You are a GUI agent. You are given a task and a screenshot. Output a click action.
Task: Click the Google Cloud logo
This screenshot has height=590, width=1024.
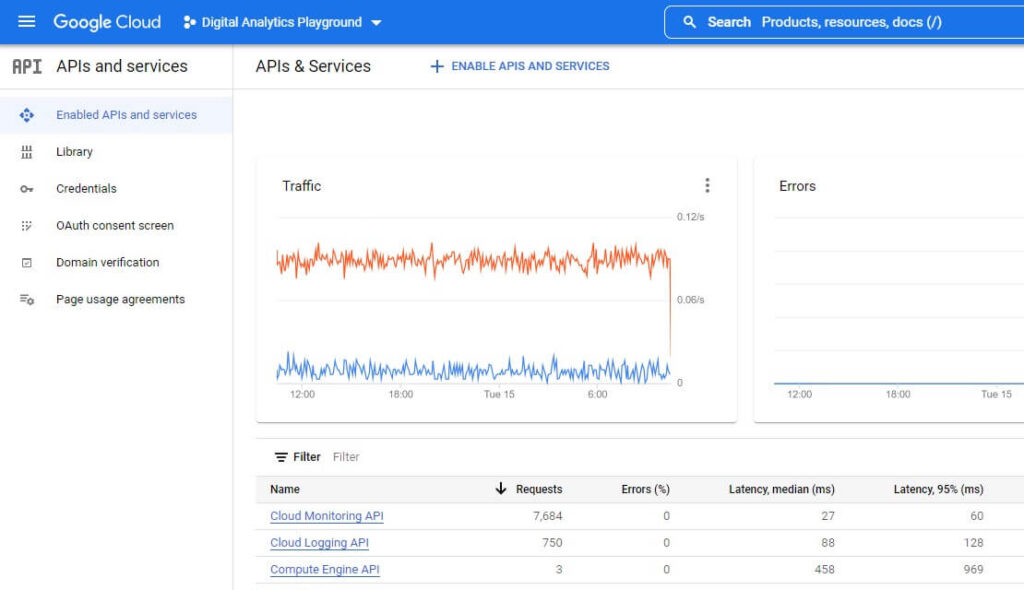[x=106, y=21]
